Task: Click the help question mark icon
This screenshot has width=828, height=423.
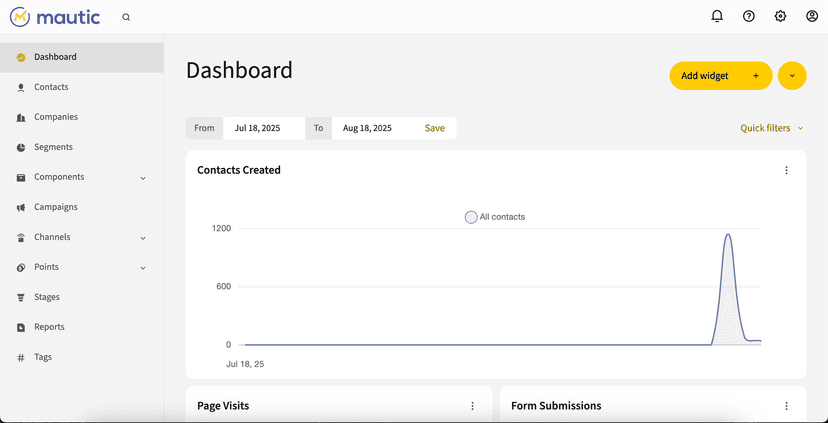Action: [748, 16]
